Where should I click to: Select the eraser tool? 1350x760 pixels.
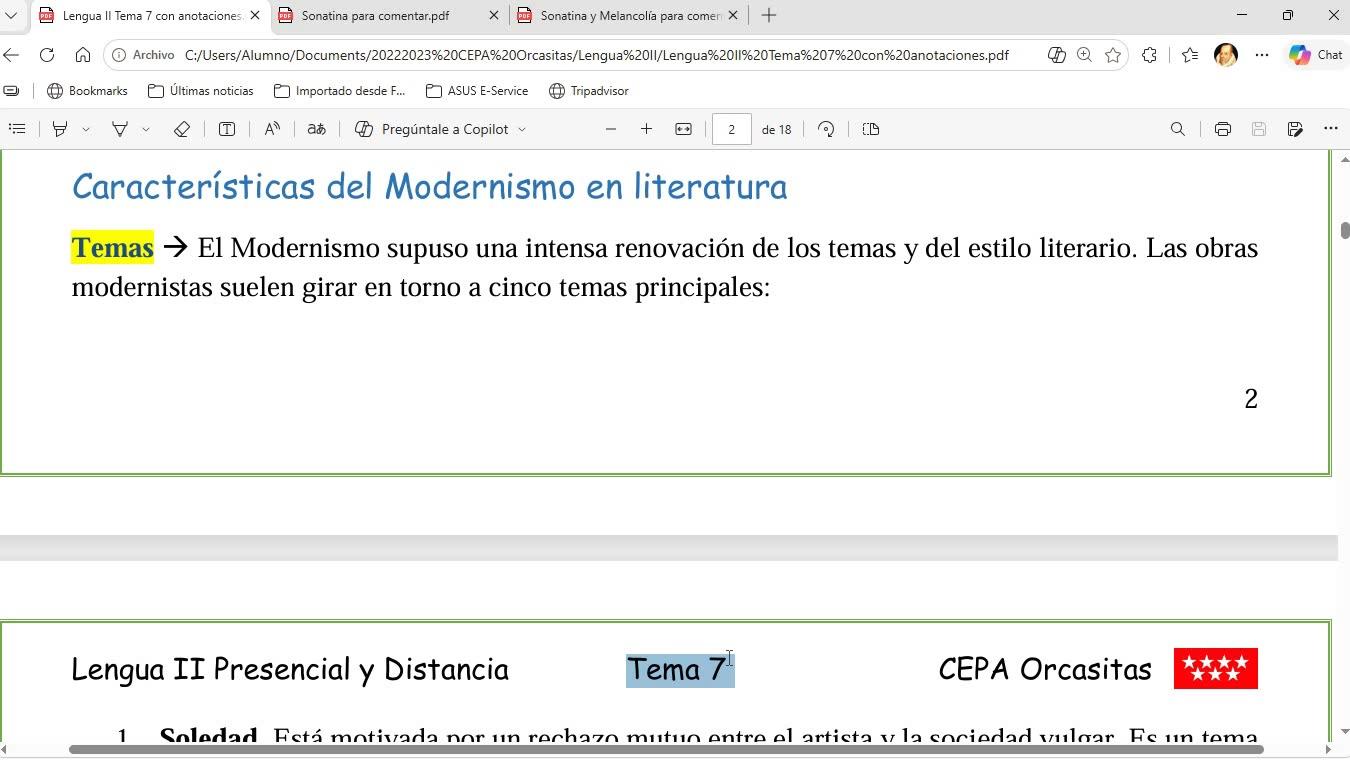coord(181,129)
